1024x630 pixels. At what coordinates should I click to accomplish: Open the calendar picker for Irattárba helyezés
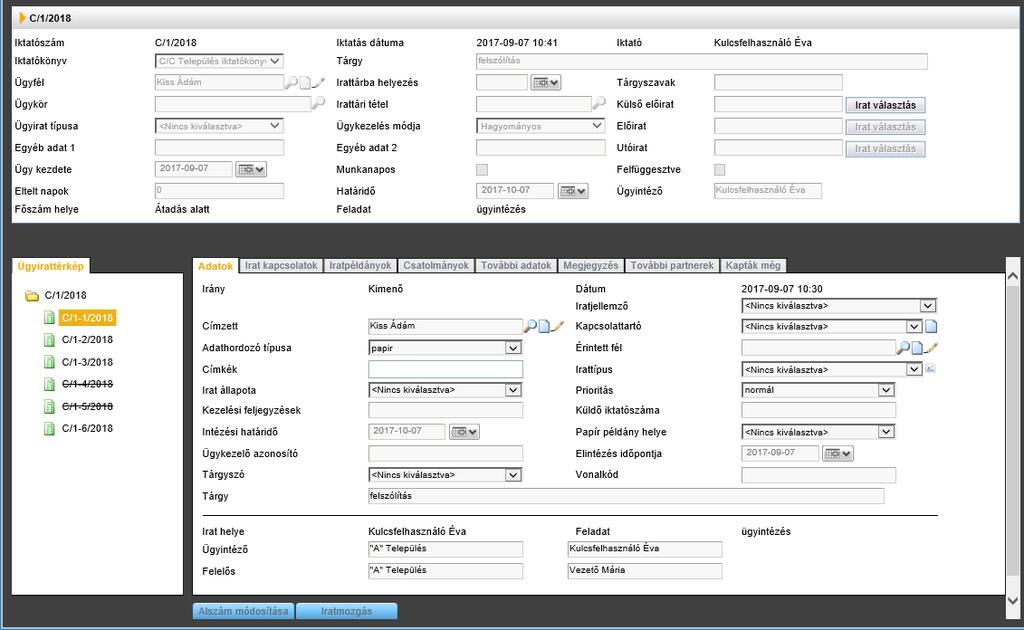point(545,82)
